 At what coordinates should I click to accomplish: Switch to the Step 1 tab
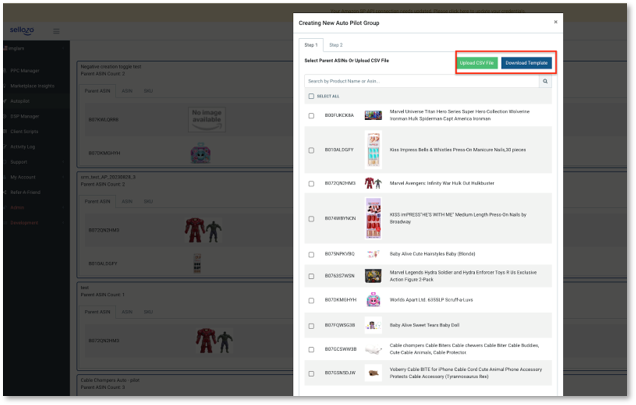tap(311, 45)
